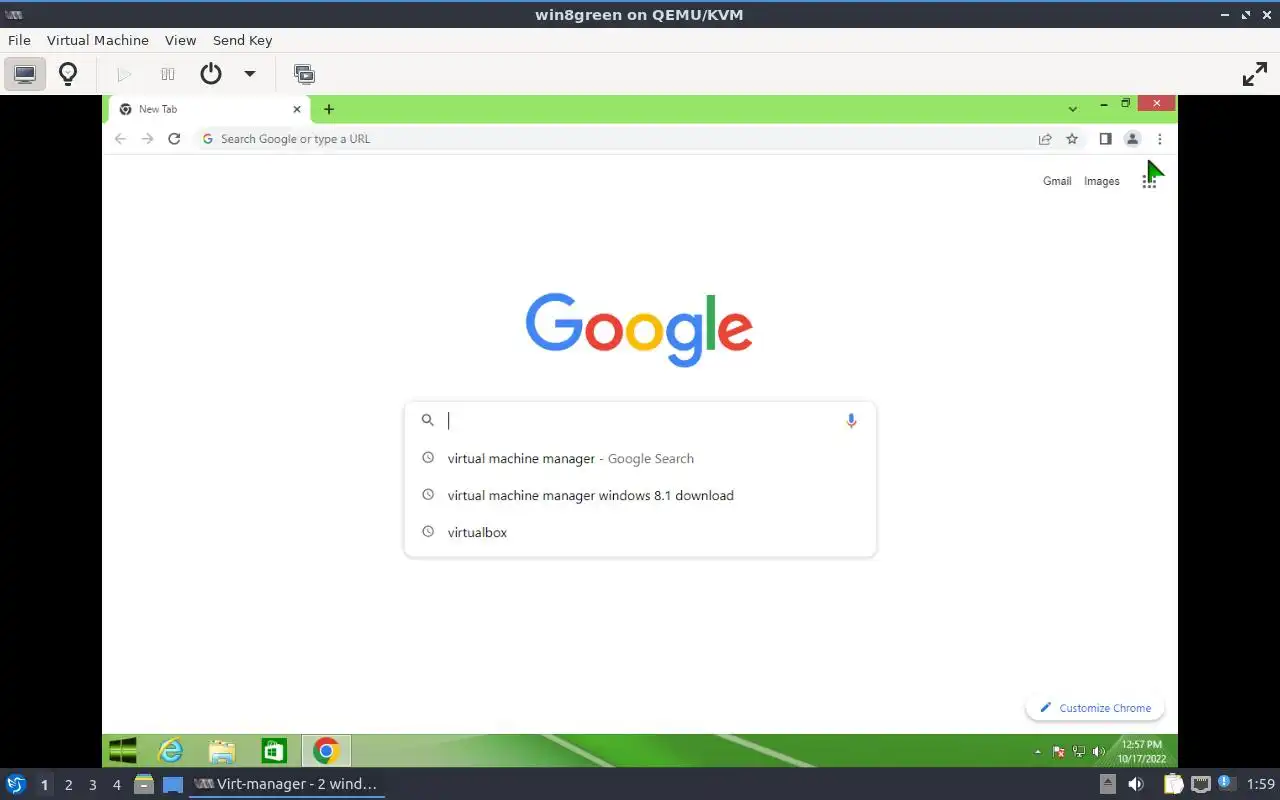Open the Send Key menu
This screenshot has height=800, width=1280.
[242, 40]
